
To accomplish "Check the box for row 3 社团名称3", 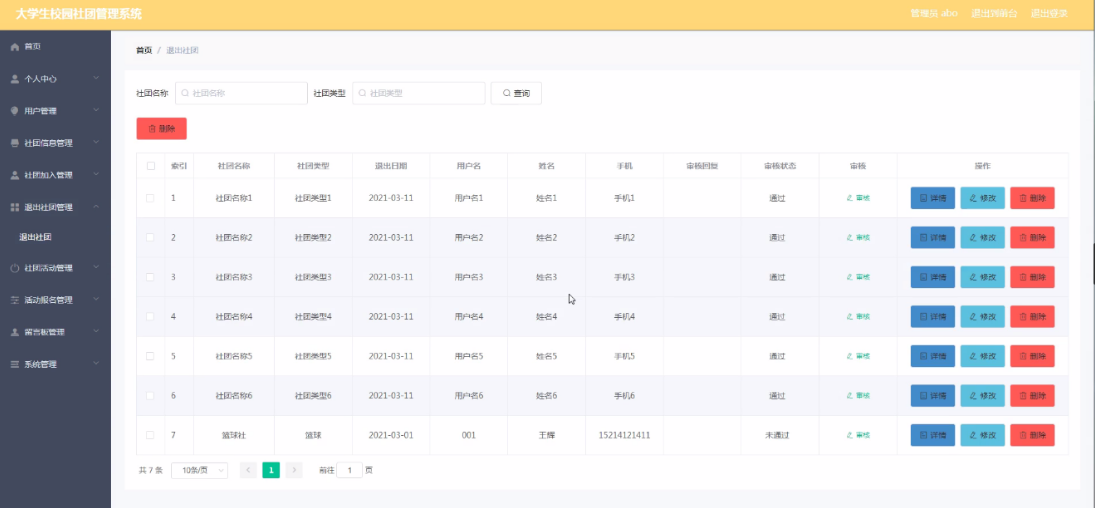I will click(x=150, y=277).
